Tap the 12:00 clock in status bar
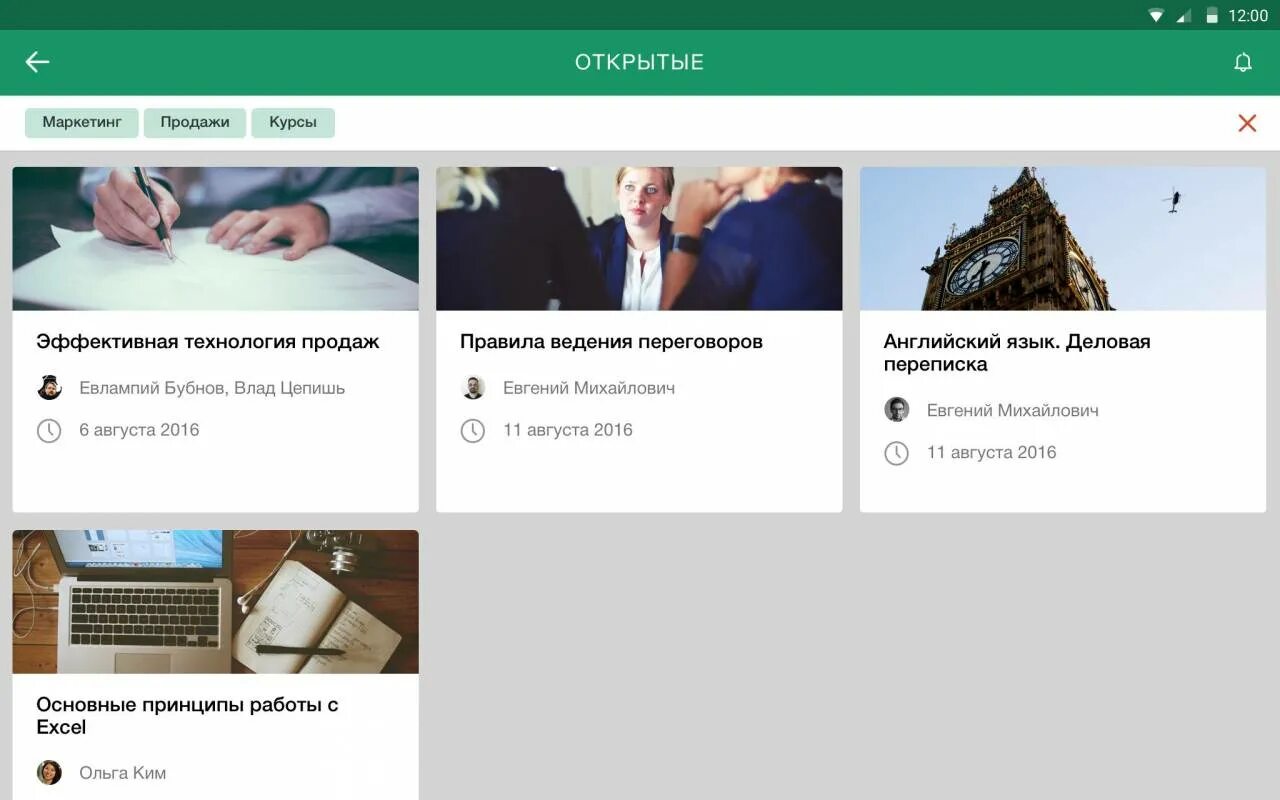 1248,15
